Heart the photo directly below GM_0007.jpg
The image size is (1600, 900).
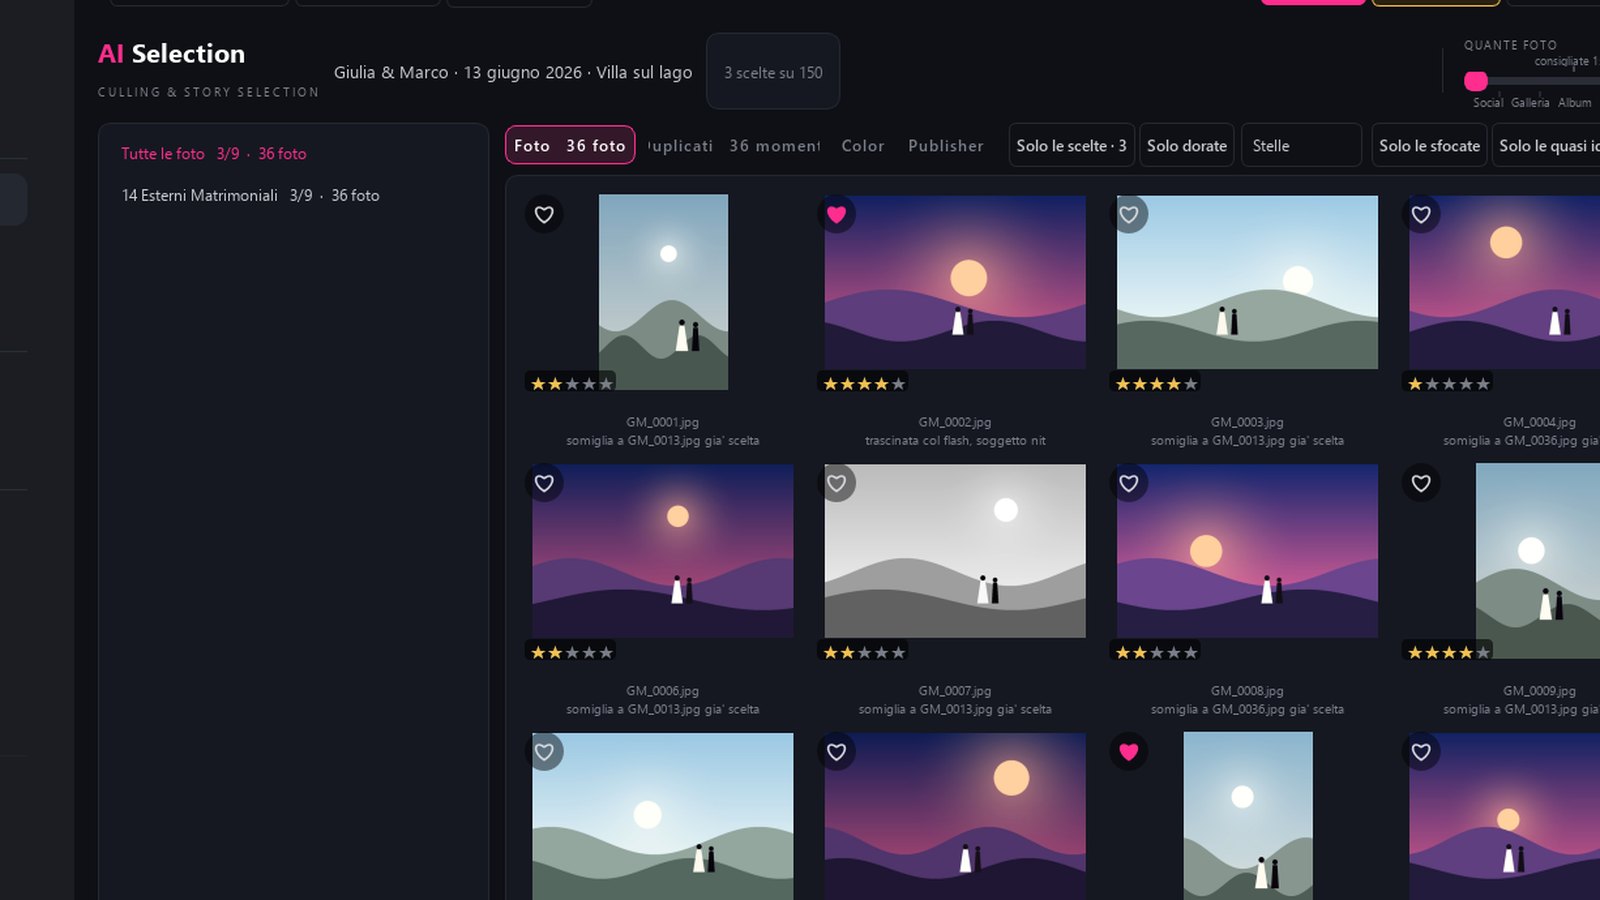click(x=837, y=752)
